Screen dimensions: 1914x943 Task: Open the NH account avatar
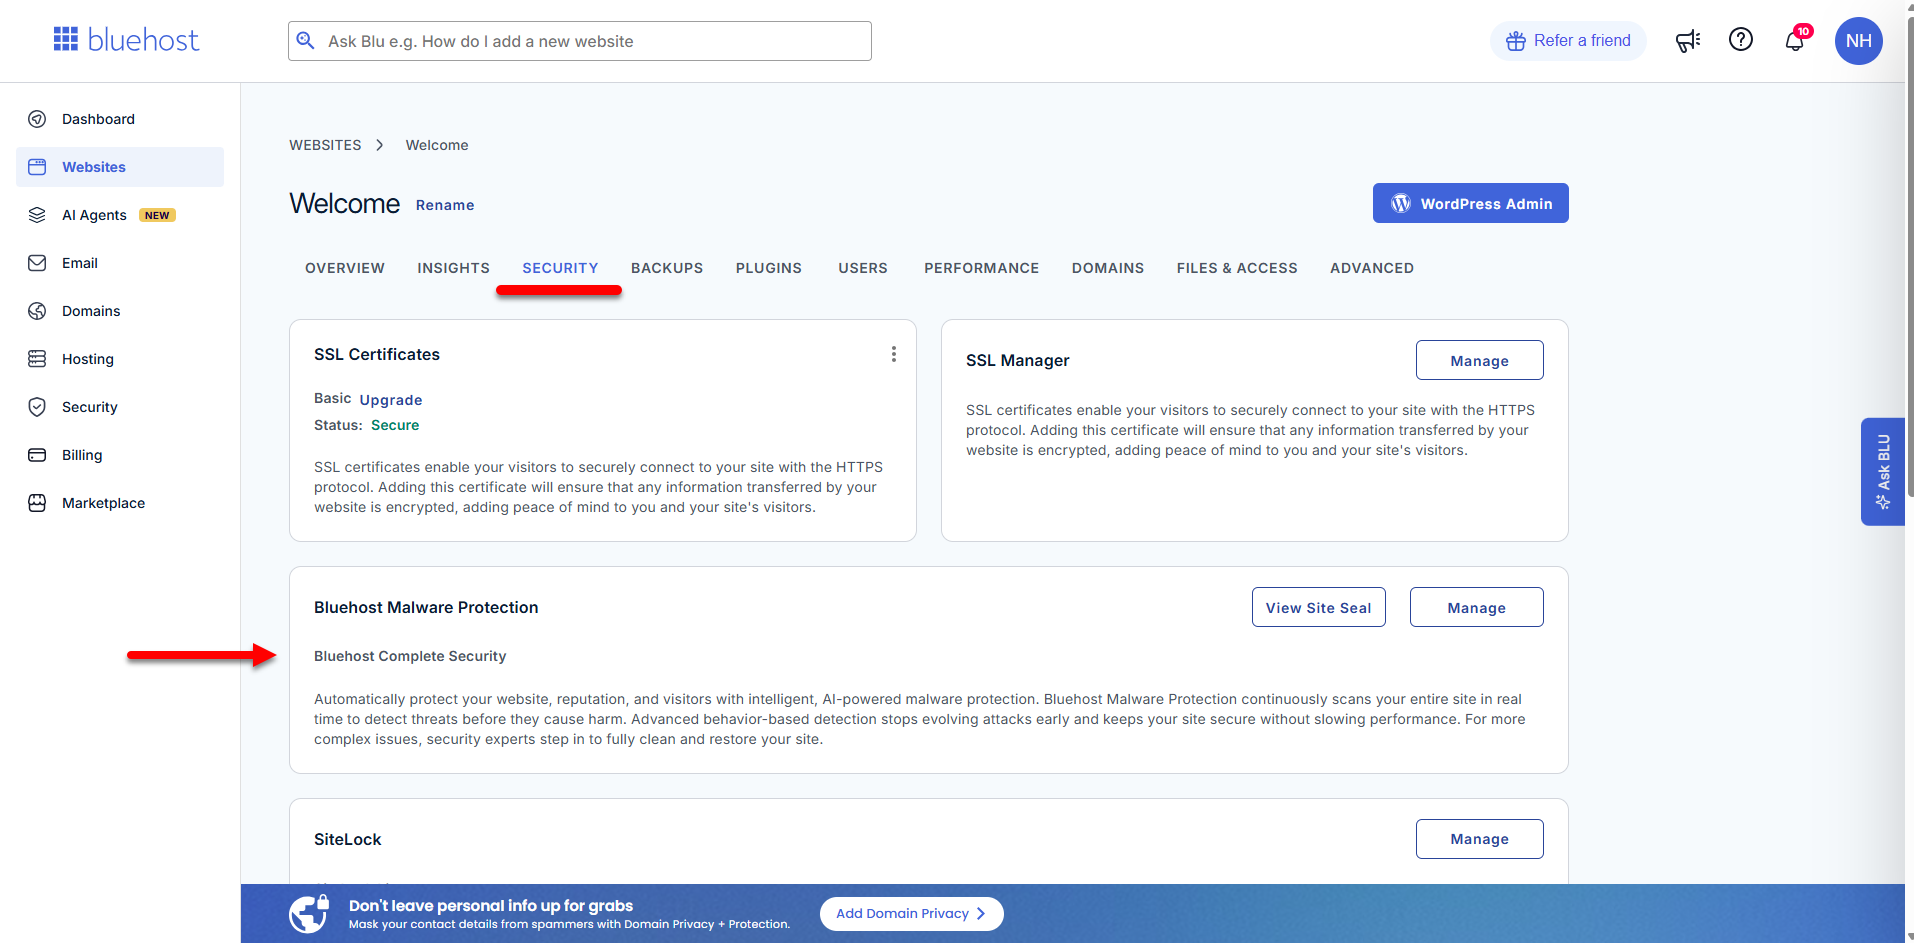pos(1859,41)
